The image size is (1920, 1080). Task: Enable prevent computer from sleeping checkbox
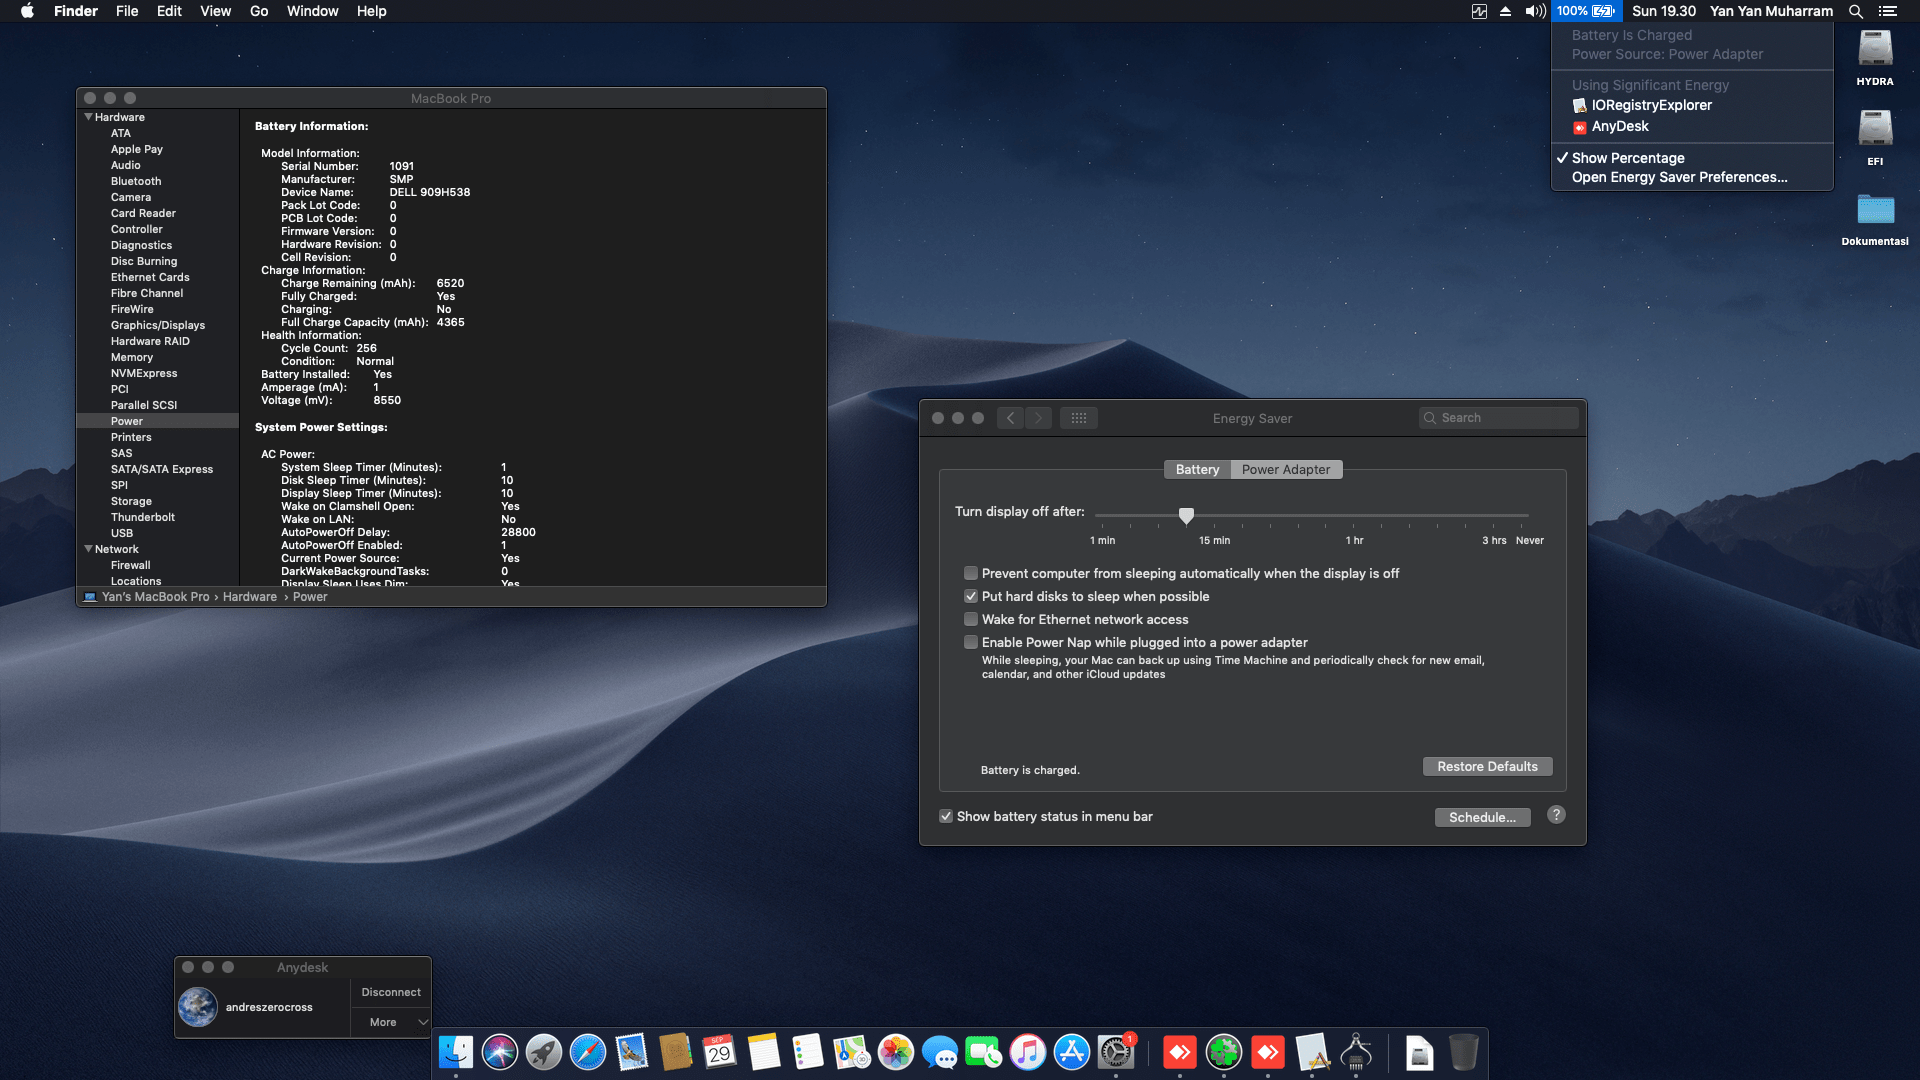pos(970,573)
